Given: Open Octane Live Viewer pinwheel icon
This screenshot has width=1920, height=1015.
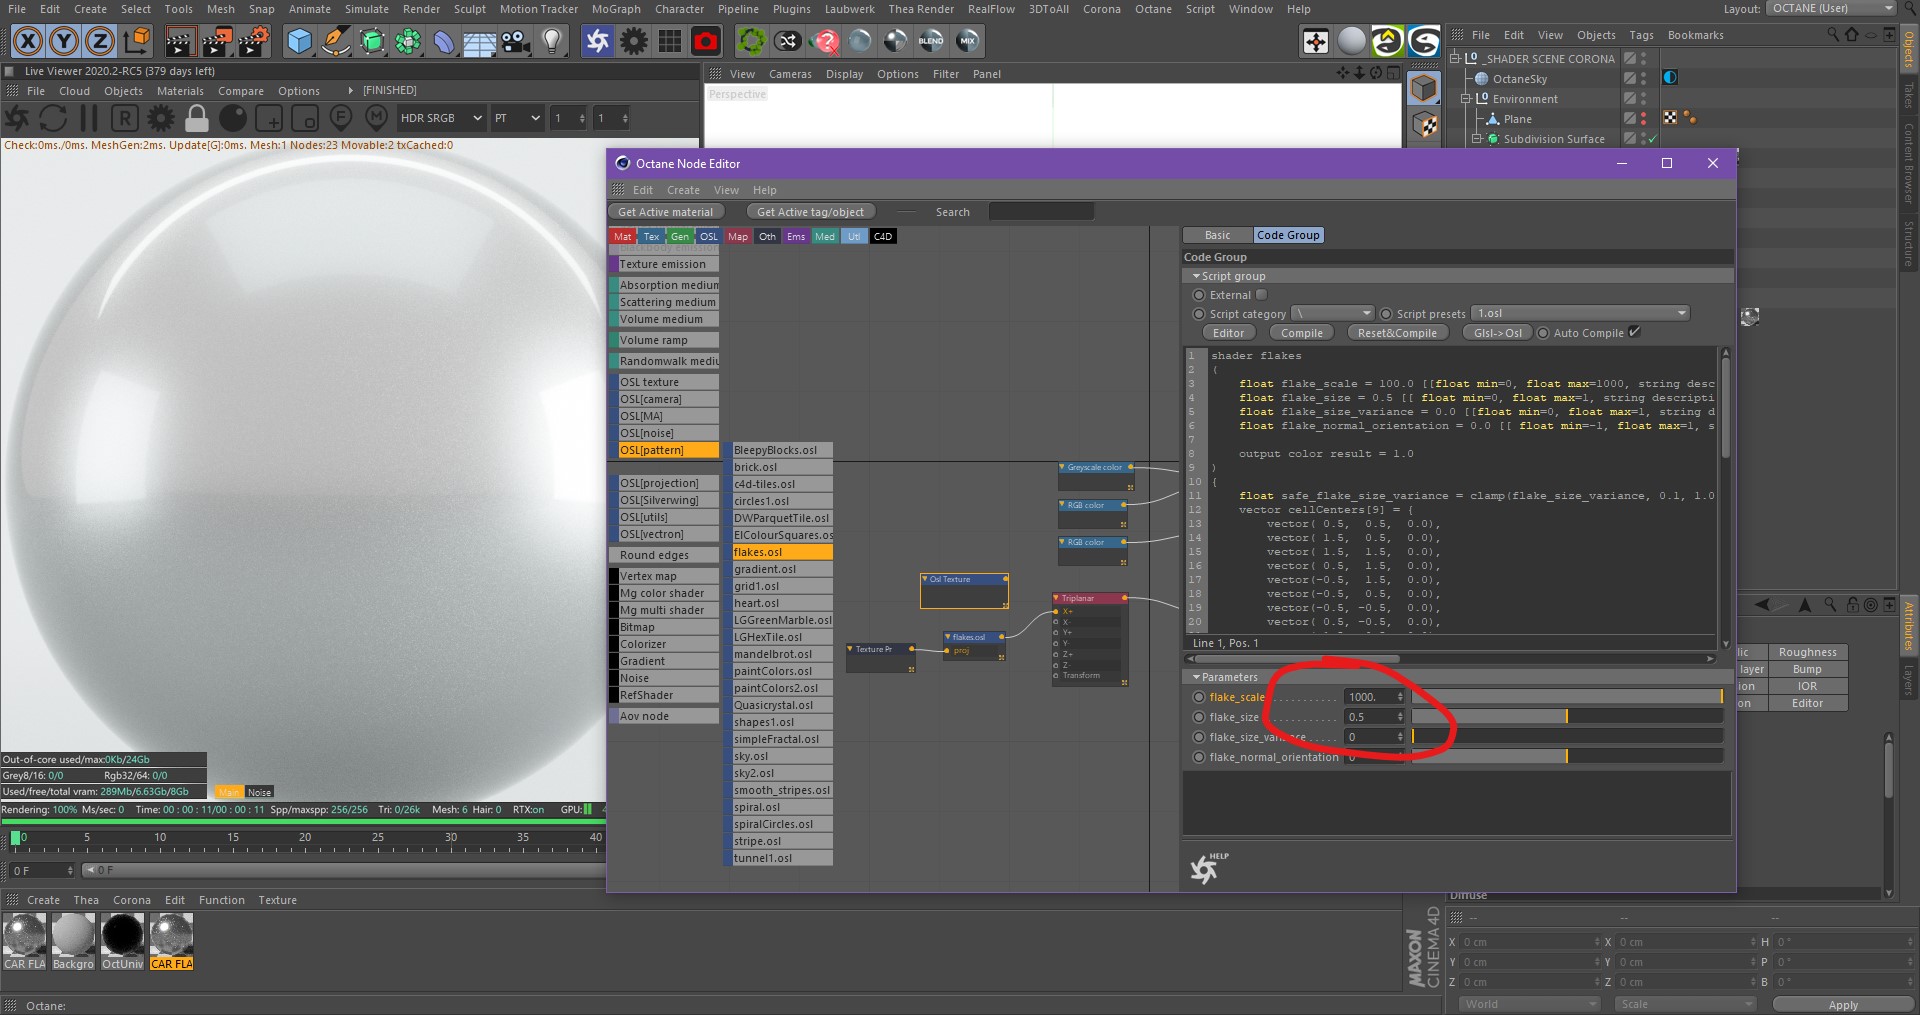Looking at the screenshot, I should [x=597, y=41].
